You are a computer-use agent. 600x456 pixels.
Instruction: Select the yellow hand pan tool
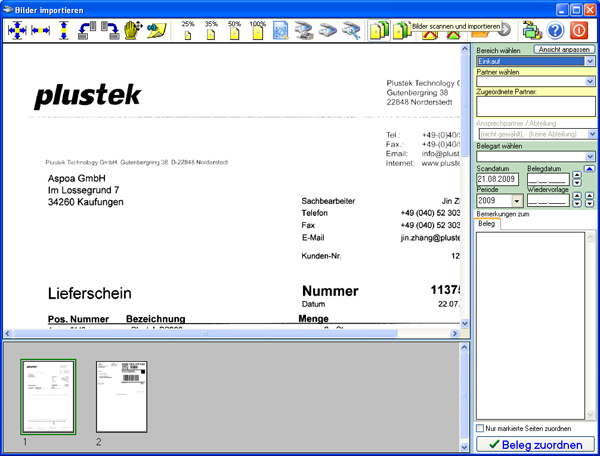click(x=133, y=30)
